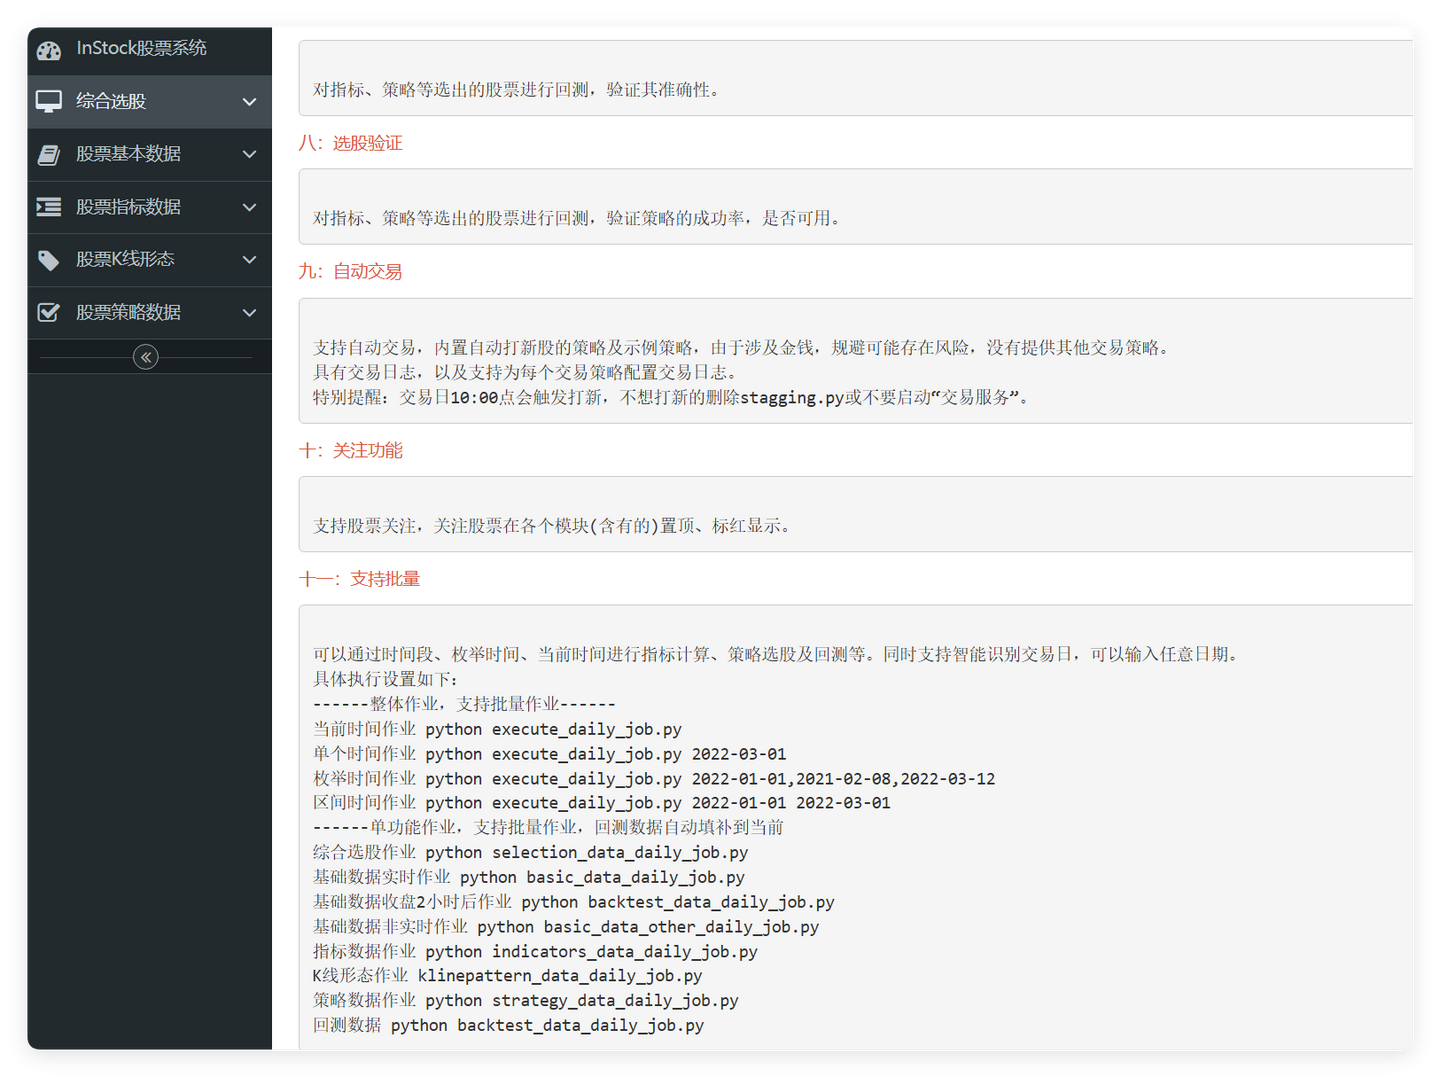The height and width of the screenshot is (1077, 1440).
Task: Click the heading 十：关注功能
Action: [x=350, y=451]
